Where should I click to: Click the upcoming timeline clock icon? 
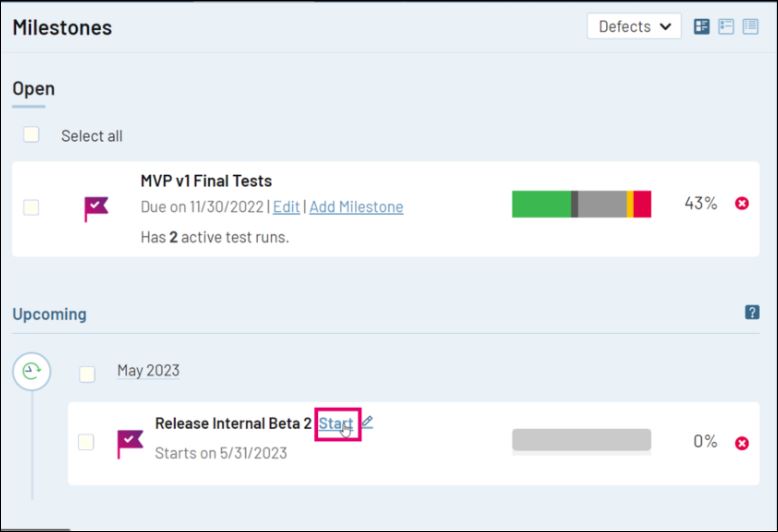pos(32,372)
